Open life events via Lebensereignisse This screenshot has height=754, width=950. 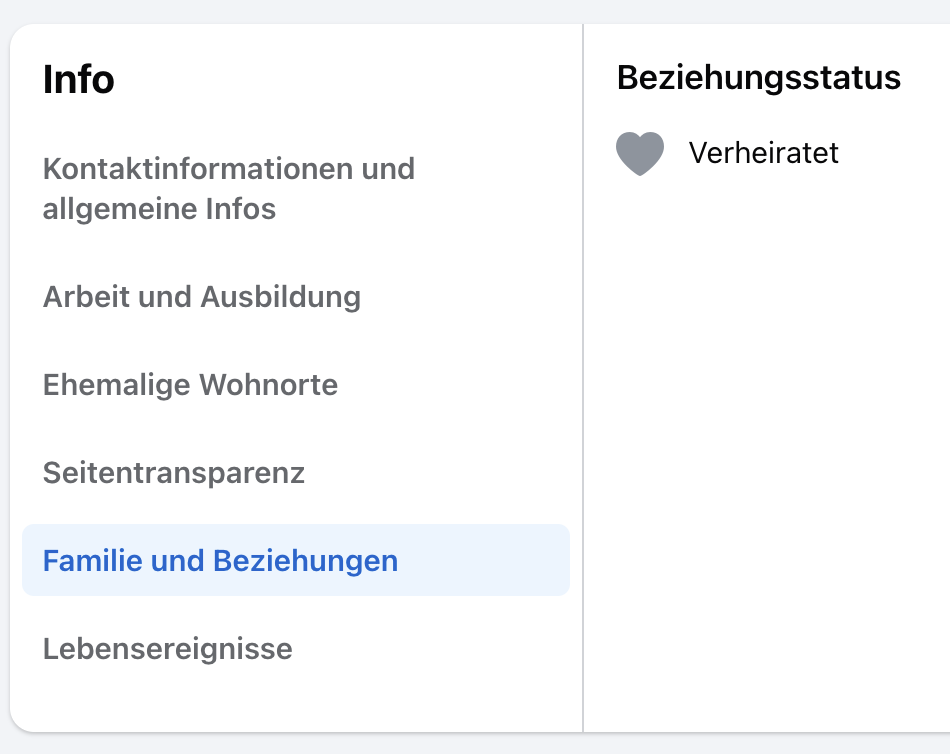[167, 649]
